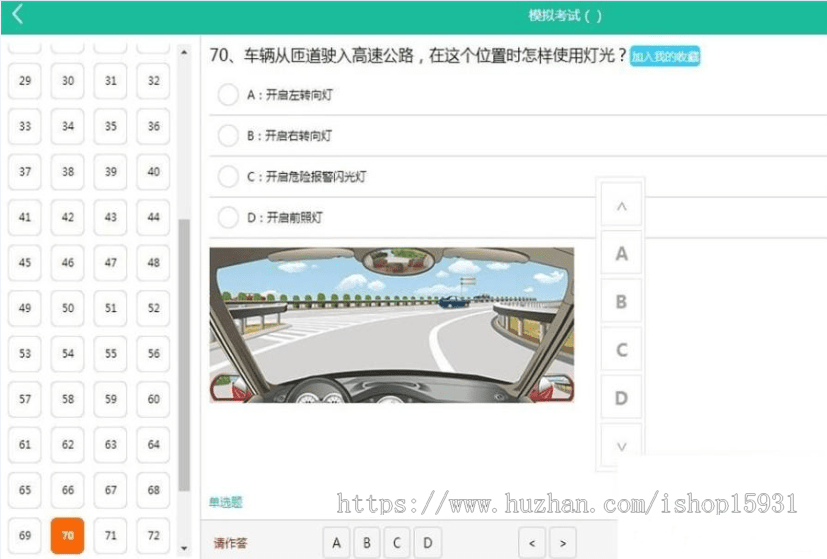This screenshot has height=559, width=827.
Task: Select highlighted question 70
Action: click(68, 535)
